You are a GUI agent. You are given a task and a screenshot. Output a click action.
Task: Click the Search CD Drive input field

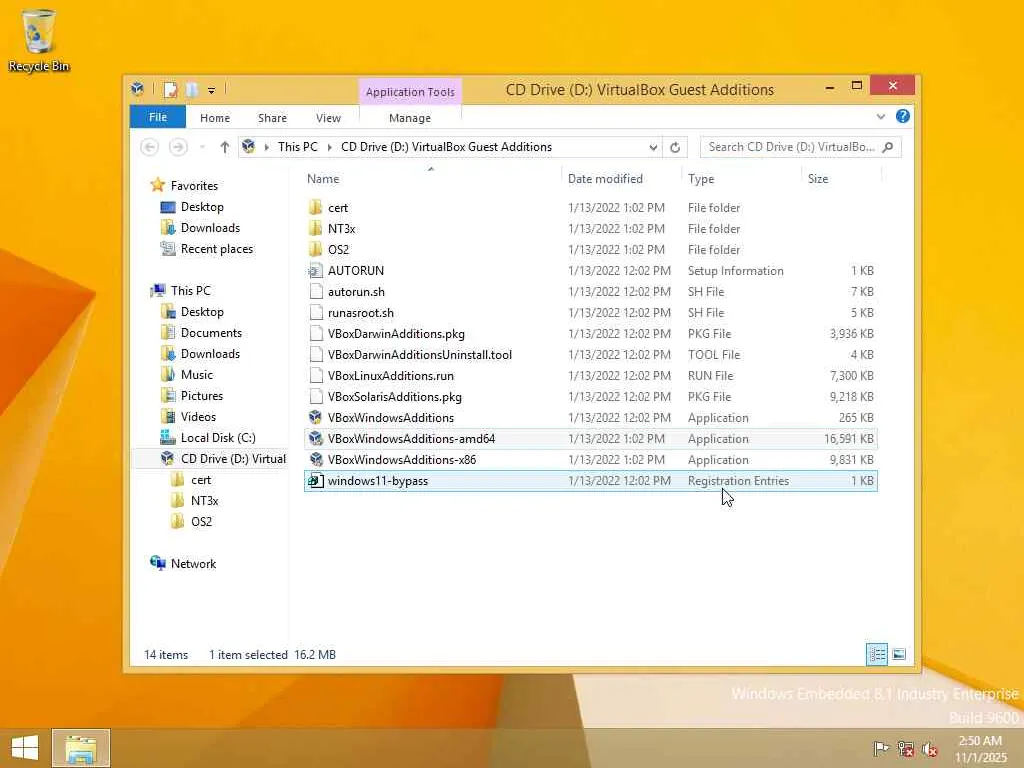coord(791,148)
